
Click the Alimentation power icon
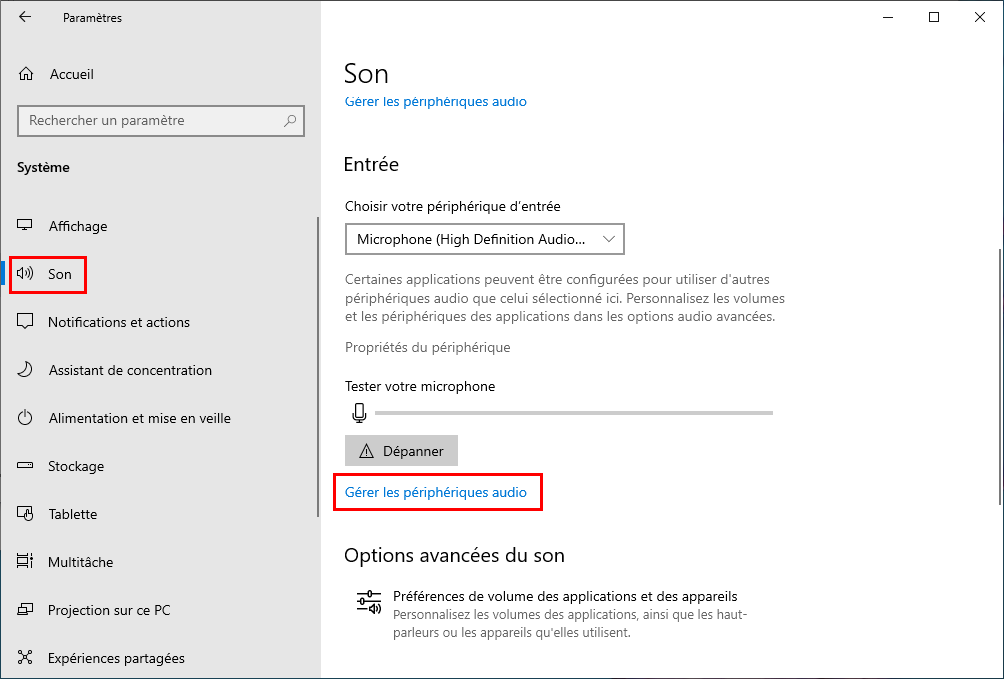point(25,418)
